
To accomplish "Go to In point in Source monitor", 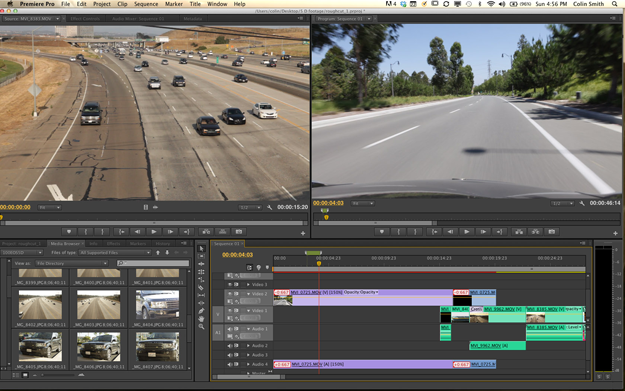I will pyautogui.click(x=122, y=232).
